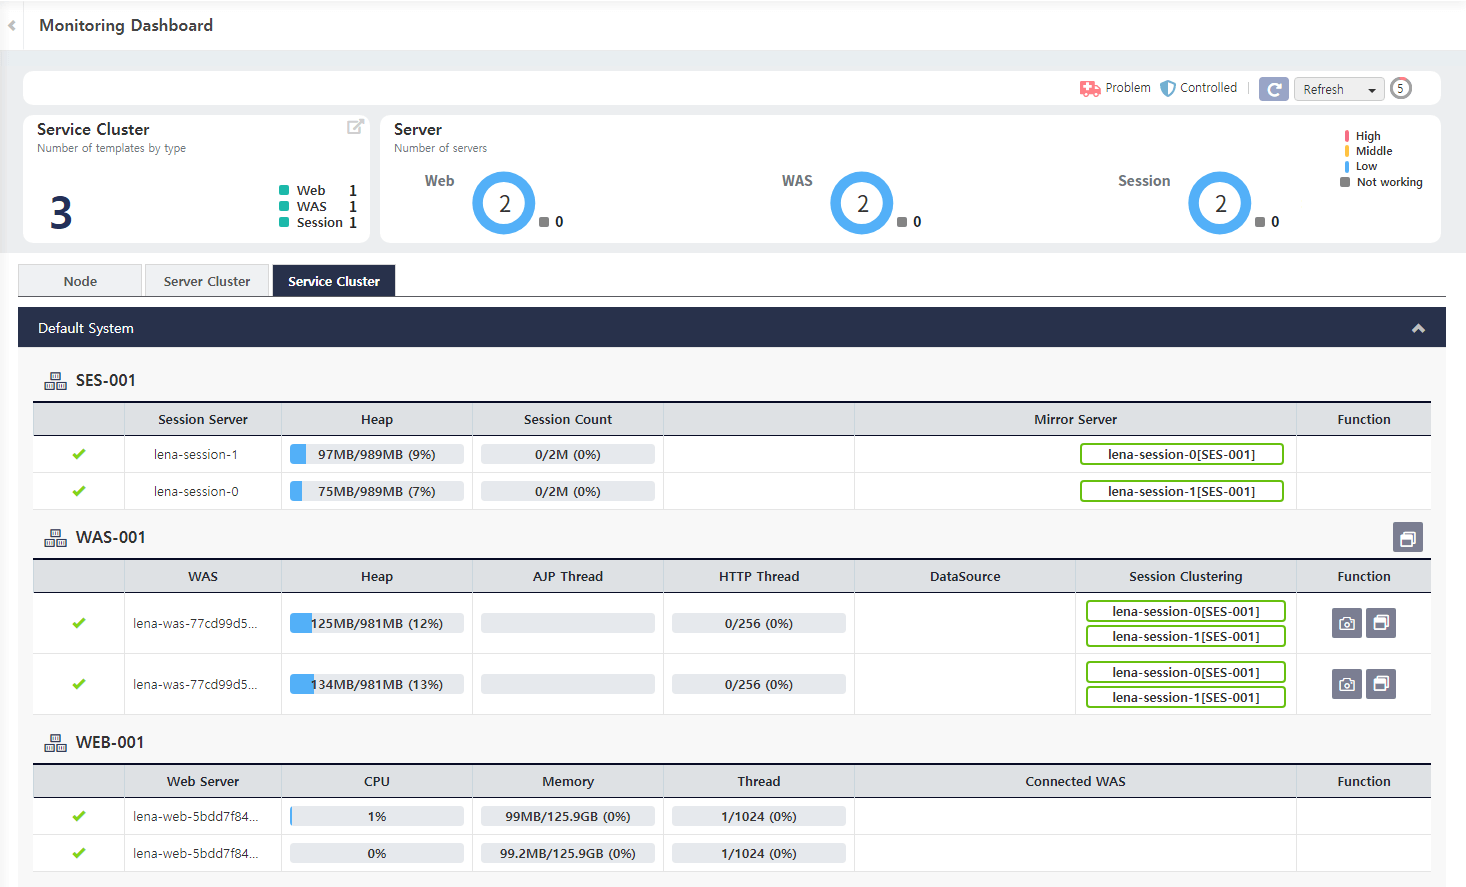The image size is (1466, 887).
Task: Switch to the Server Cluster tab
Action: pyautogui.click(x=206, y=280)
